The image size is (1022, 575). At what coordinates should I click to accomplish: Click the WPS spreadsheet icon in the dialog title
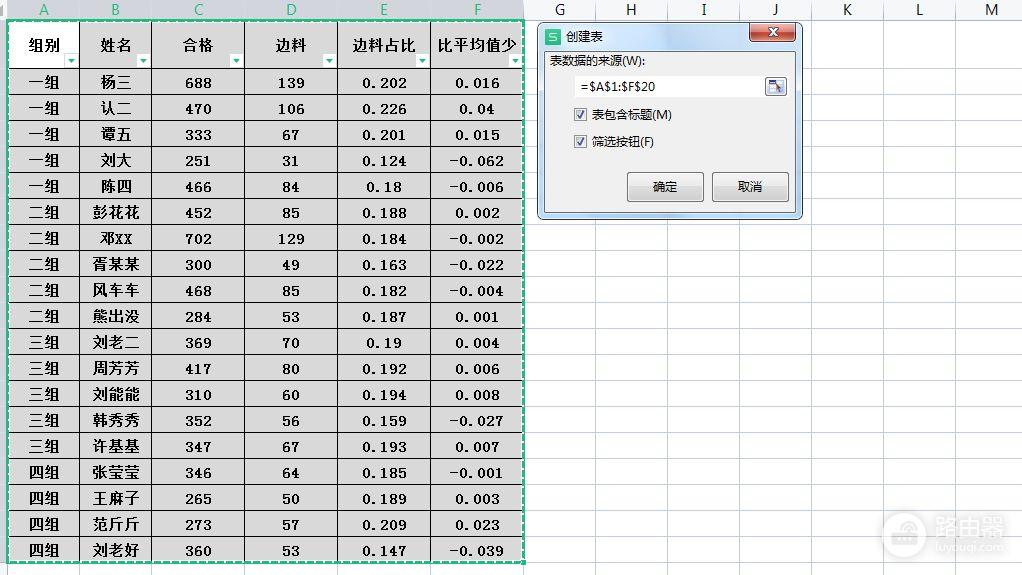553,36
